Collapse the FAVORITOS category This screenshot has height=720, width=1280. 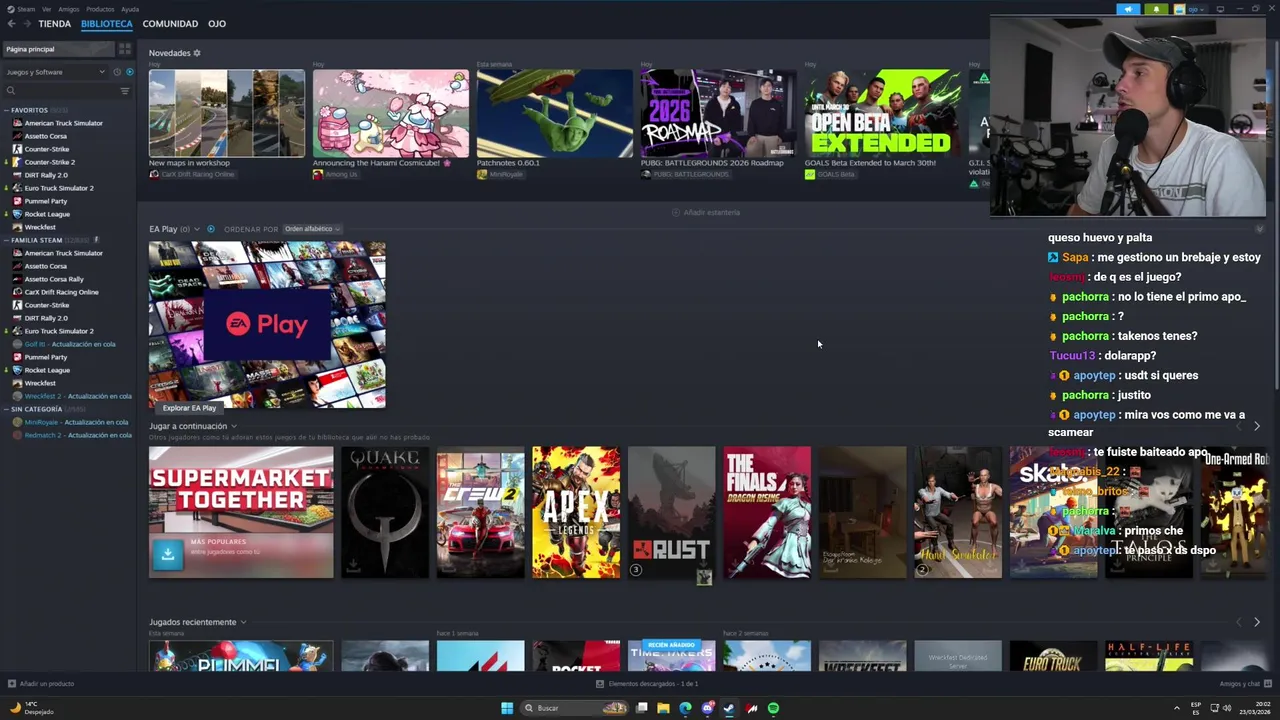pos(6,110)
